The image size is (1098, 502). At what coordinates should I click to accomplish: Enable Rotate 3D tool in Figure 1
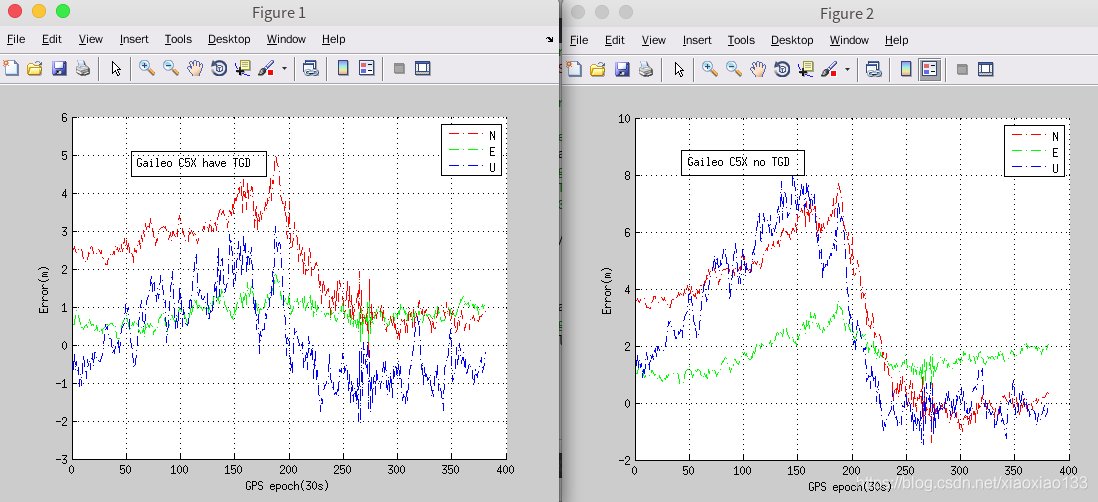(x=218, y=69)
